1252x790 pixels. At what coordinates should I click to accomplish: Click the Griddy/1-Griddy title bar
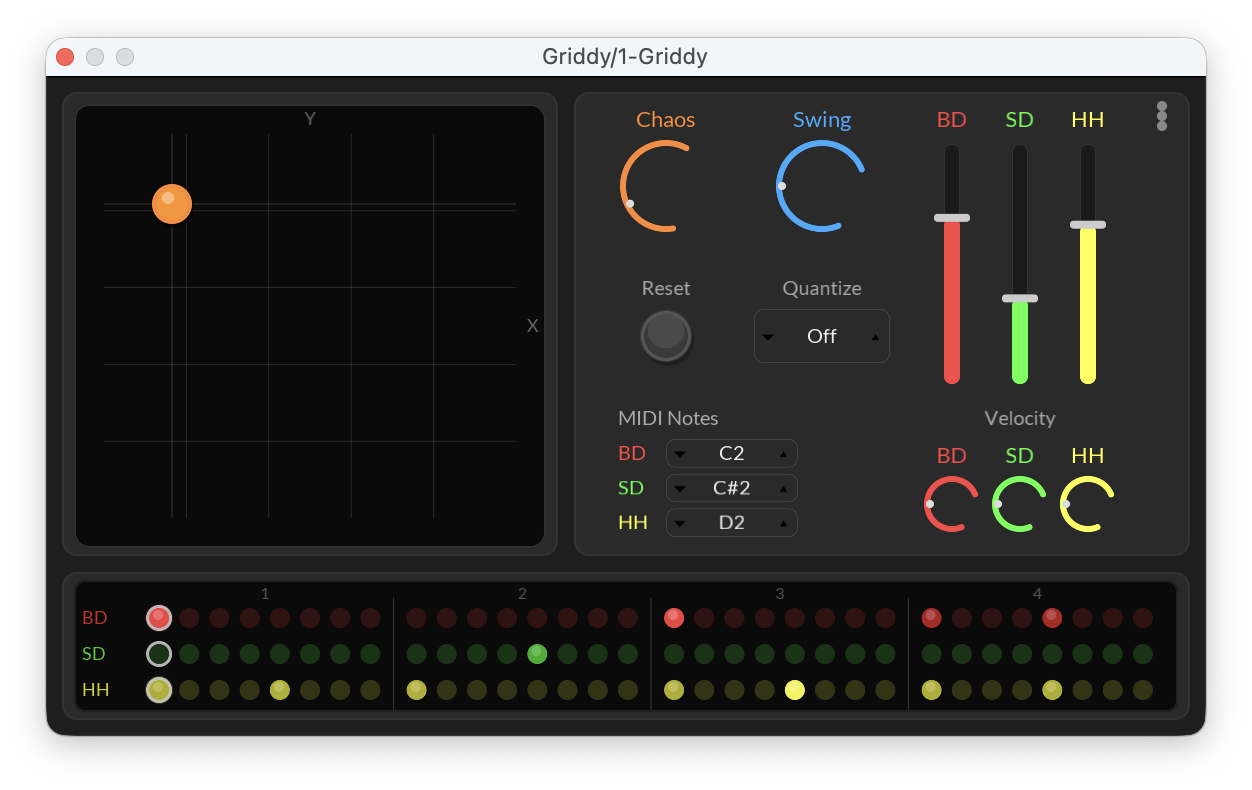click(x=626, y=57)
